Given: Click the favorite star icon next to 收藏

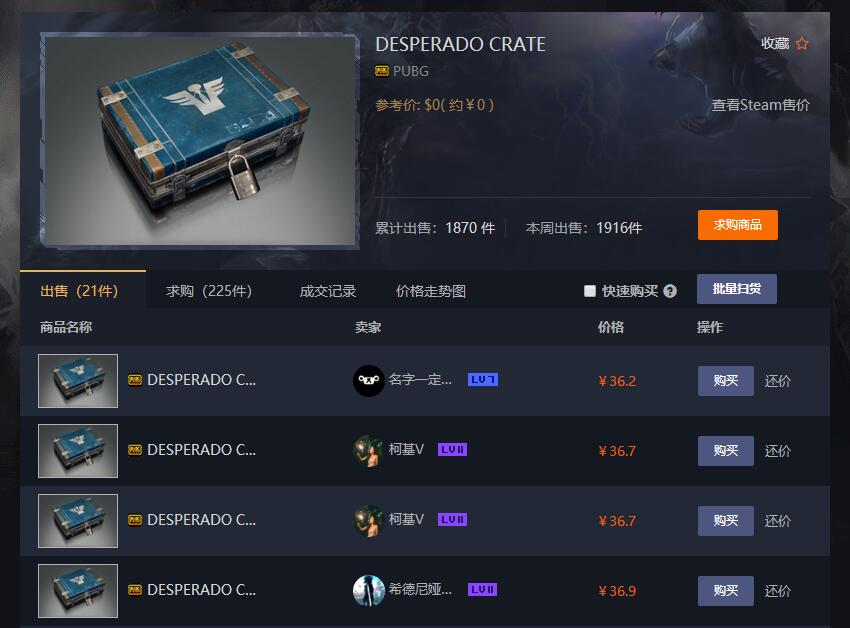Looking at the screenshot, I should tap(802, 43).
